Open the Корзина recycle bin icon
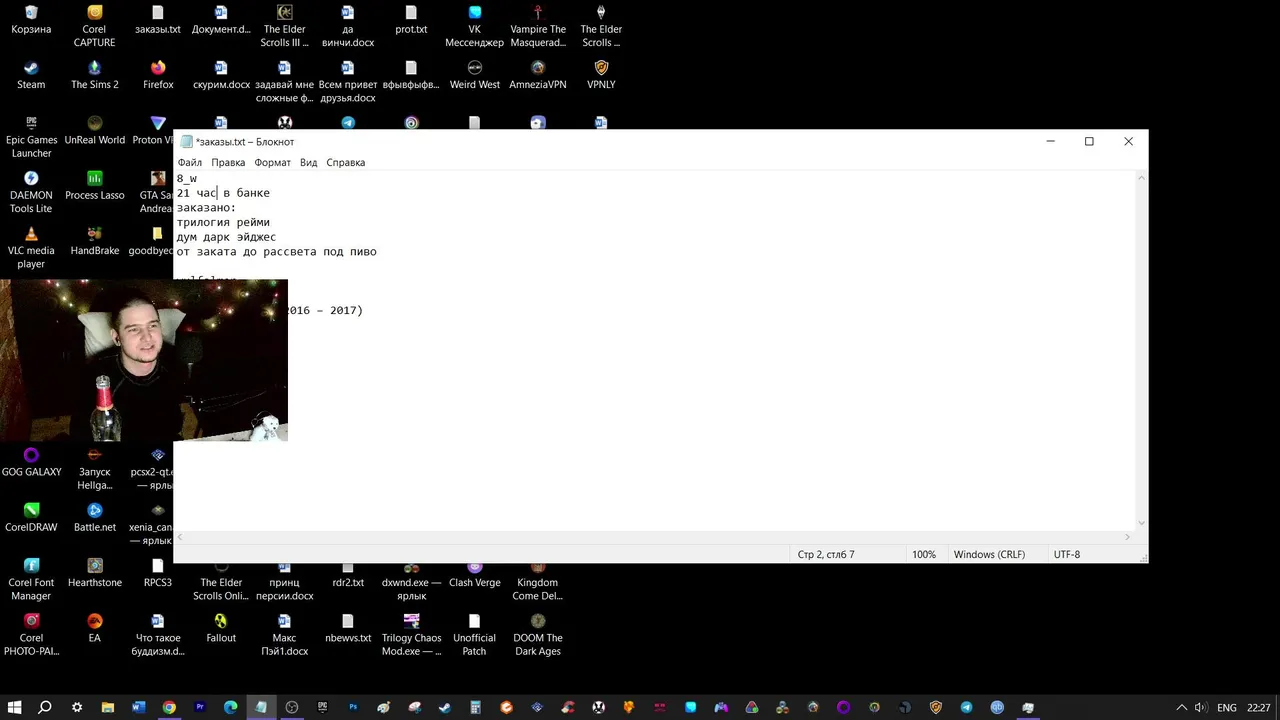This screenshot has width=1280, height=720. [31, 20]
